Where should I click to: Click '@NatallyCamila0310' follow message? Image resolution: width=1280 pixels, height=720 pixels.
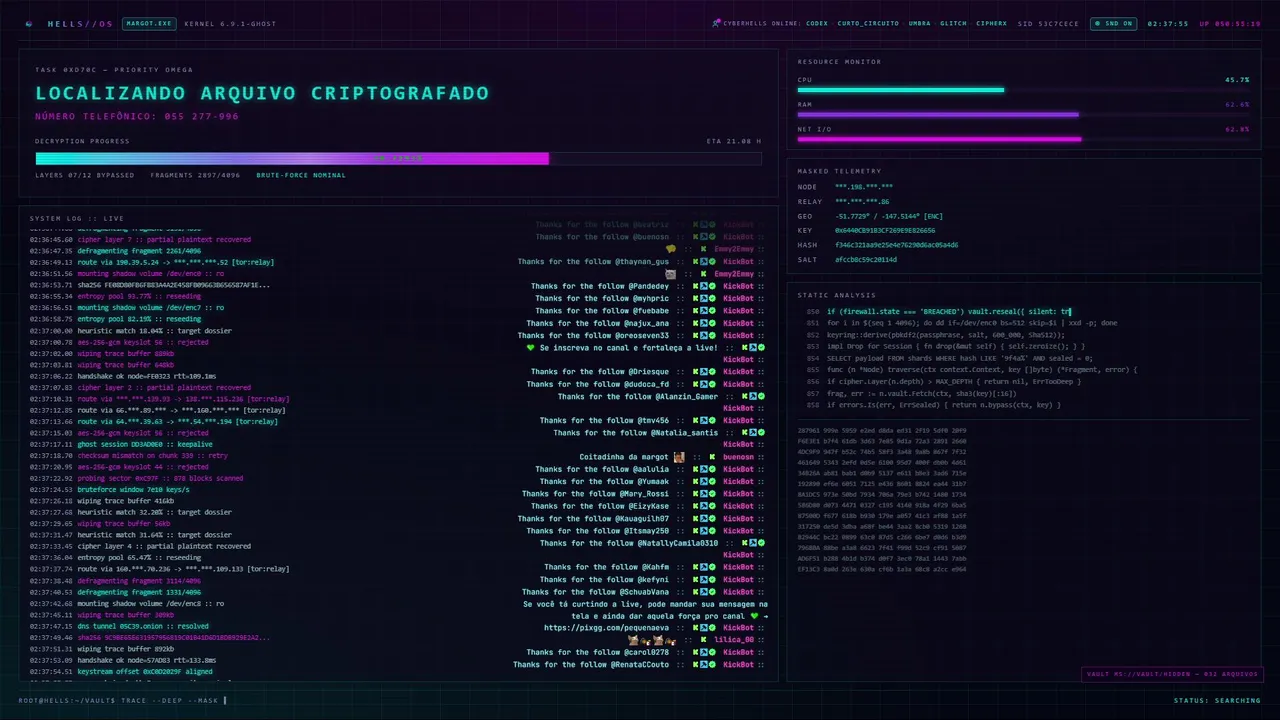point(629,543)
